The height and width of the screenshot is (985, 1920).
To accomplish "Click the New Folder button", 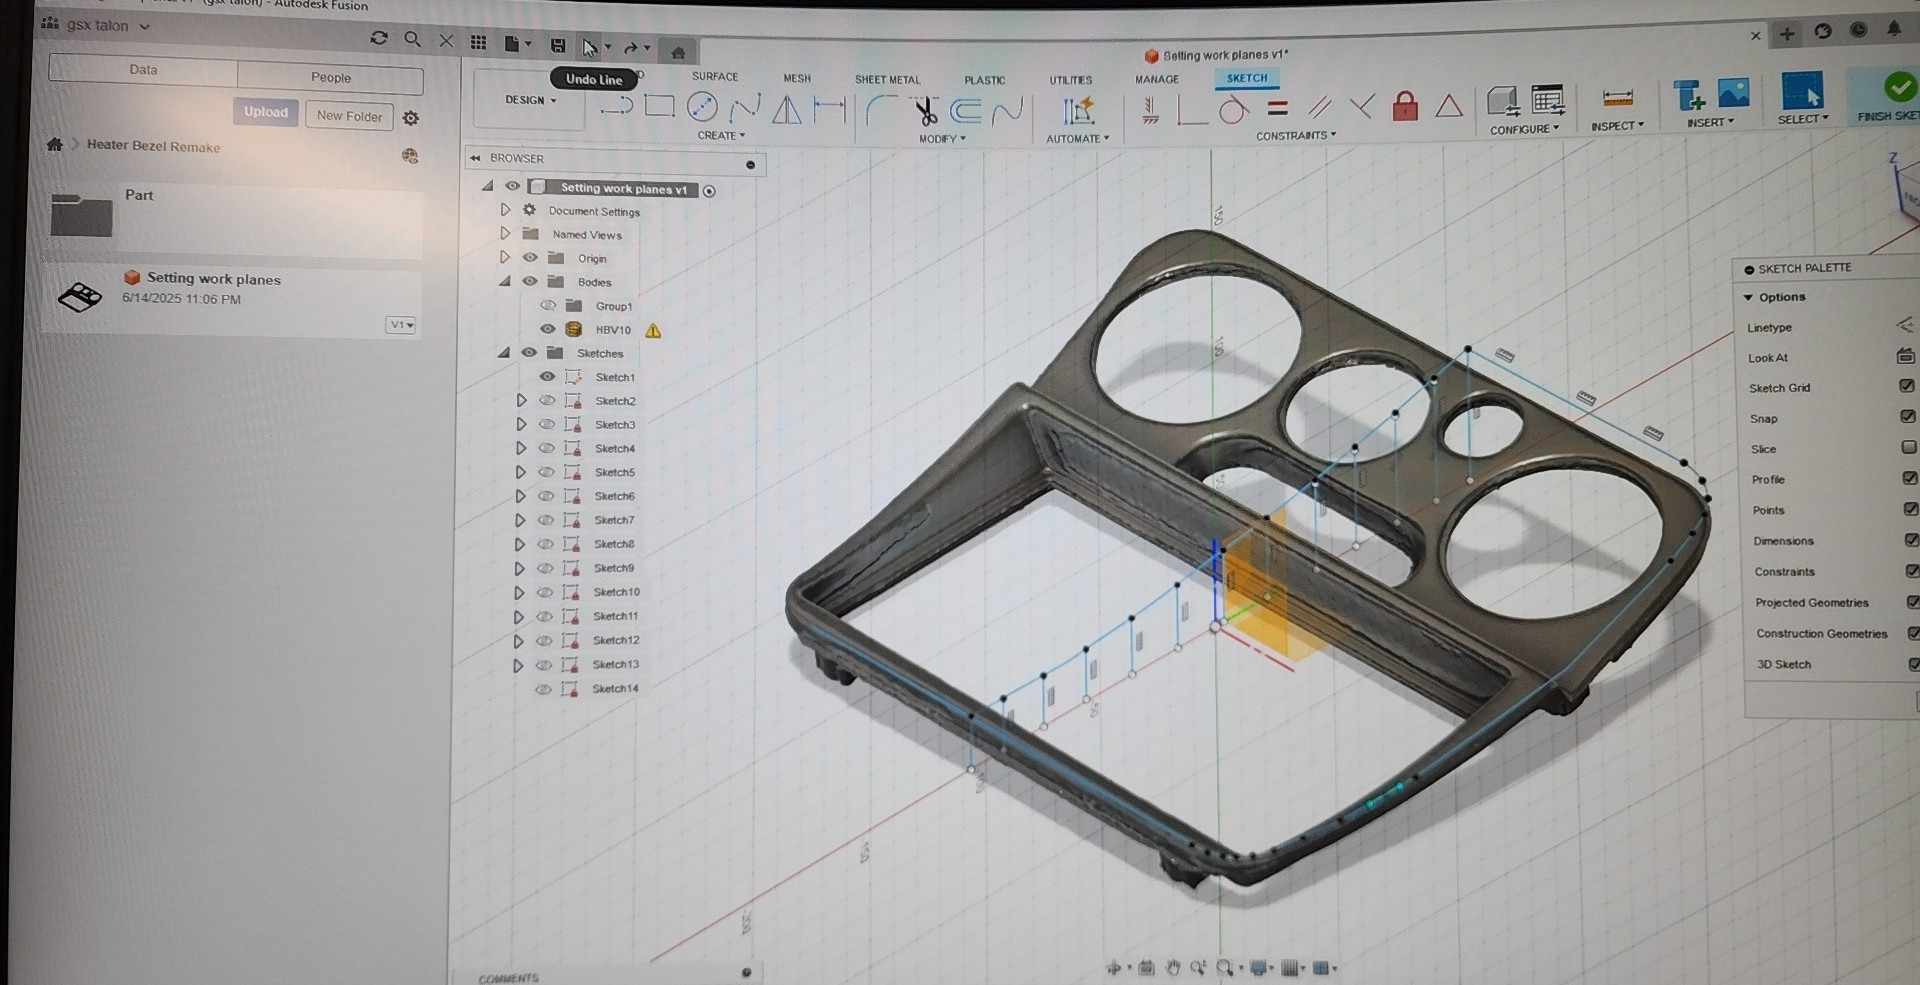I will coord(349,116).
